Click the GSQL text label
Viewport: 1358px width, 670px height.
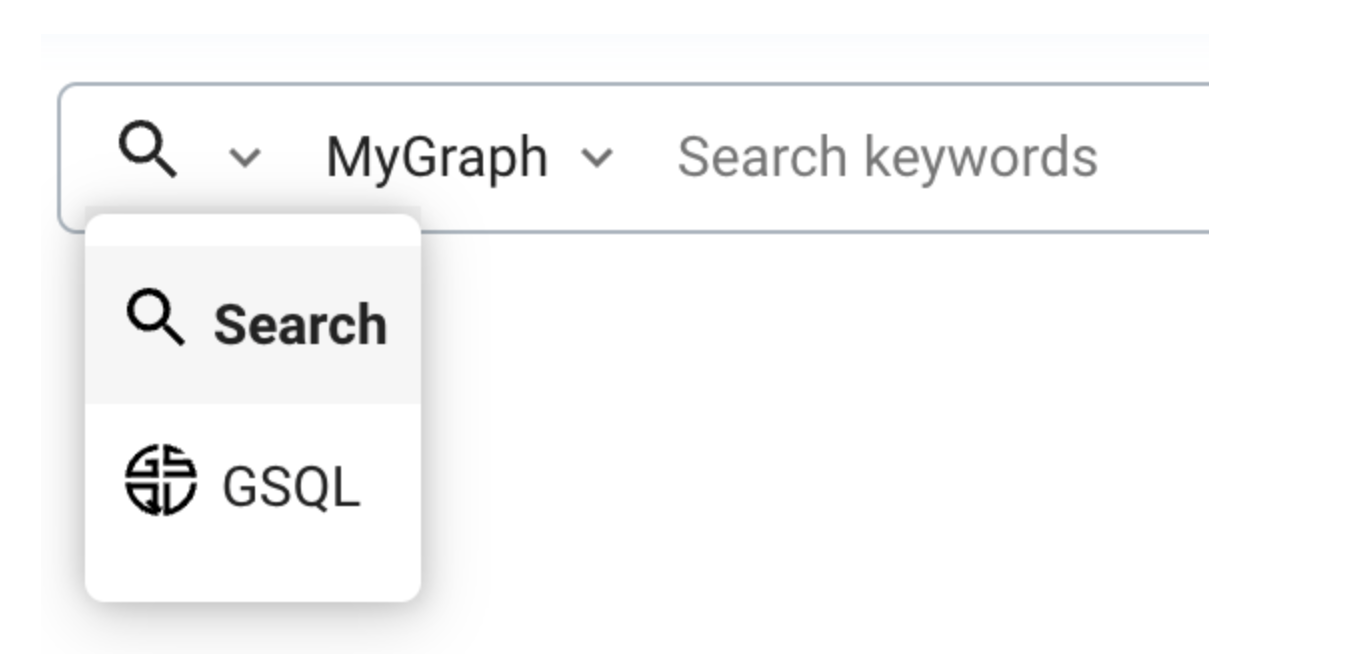coord(290,487)
